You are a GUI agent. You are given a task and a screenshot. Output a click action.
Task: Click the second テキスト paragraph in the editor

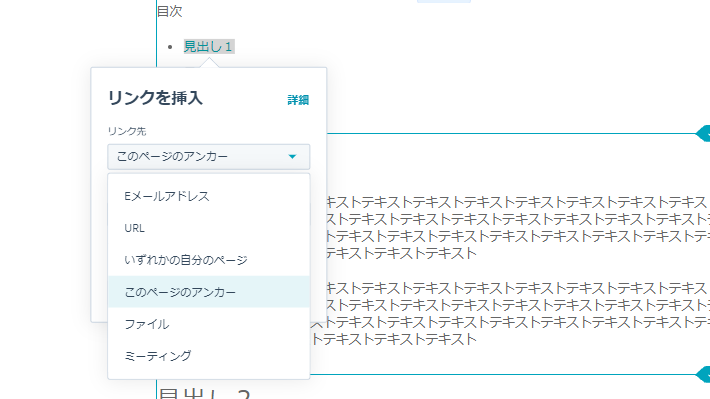[511, 313]
